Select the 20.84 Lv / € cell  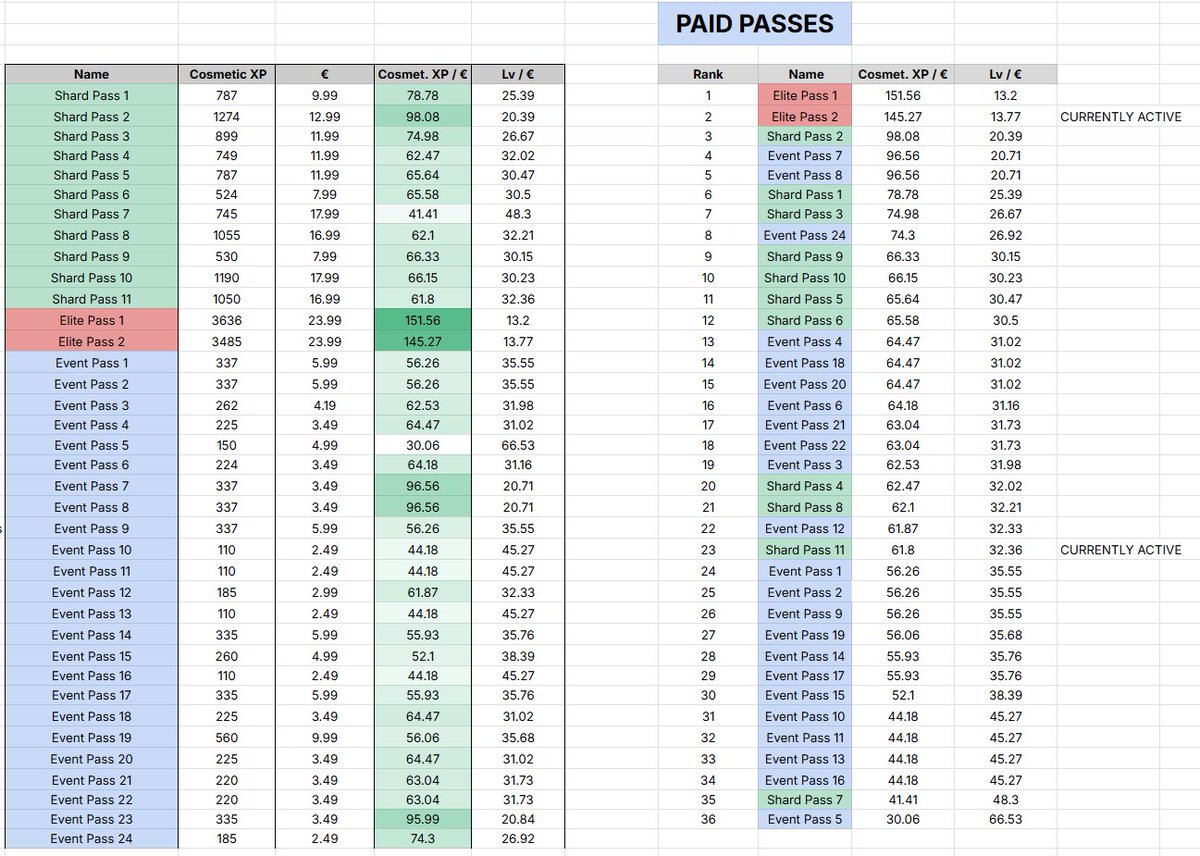(x=518, y=819)
